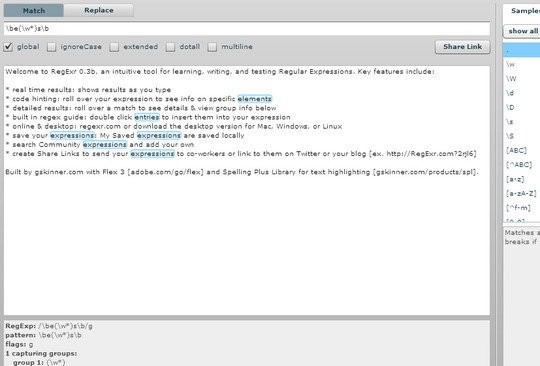This screenshot has width=540, height=366.
Task: Click 'expressions' match after 'search Community'
Action: point(105,145)
